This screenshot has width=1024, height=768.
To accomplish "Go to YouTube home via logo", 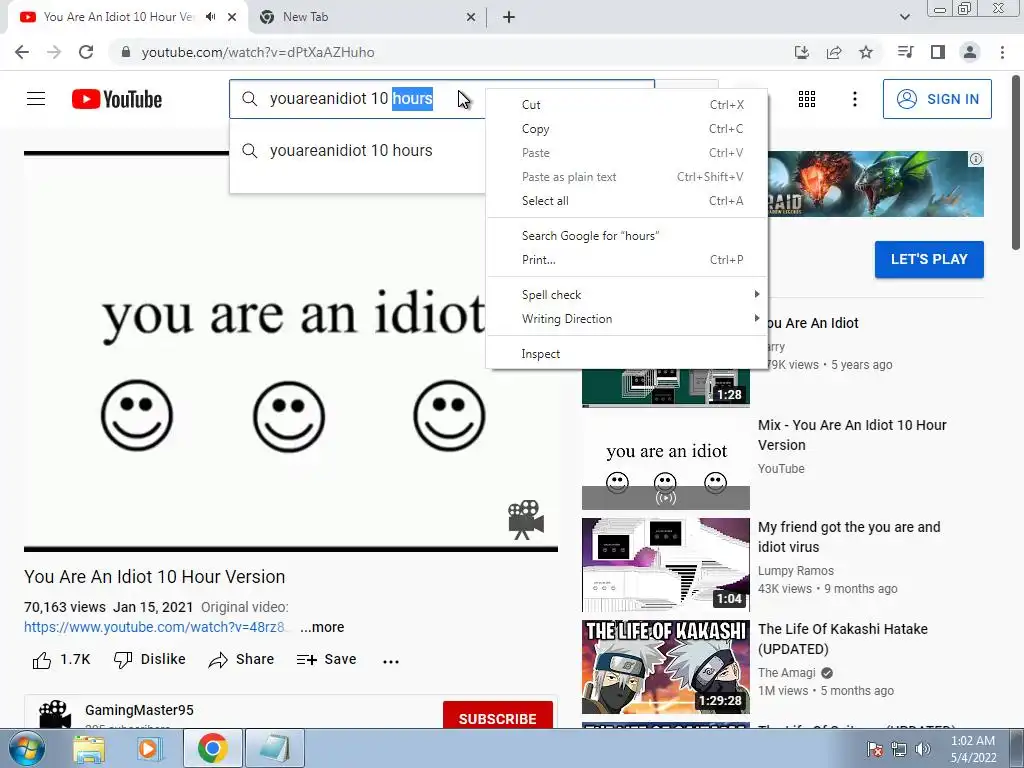I will point(117,99).
